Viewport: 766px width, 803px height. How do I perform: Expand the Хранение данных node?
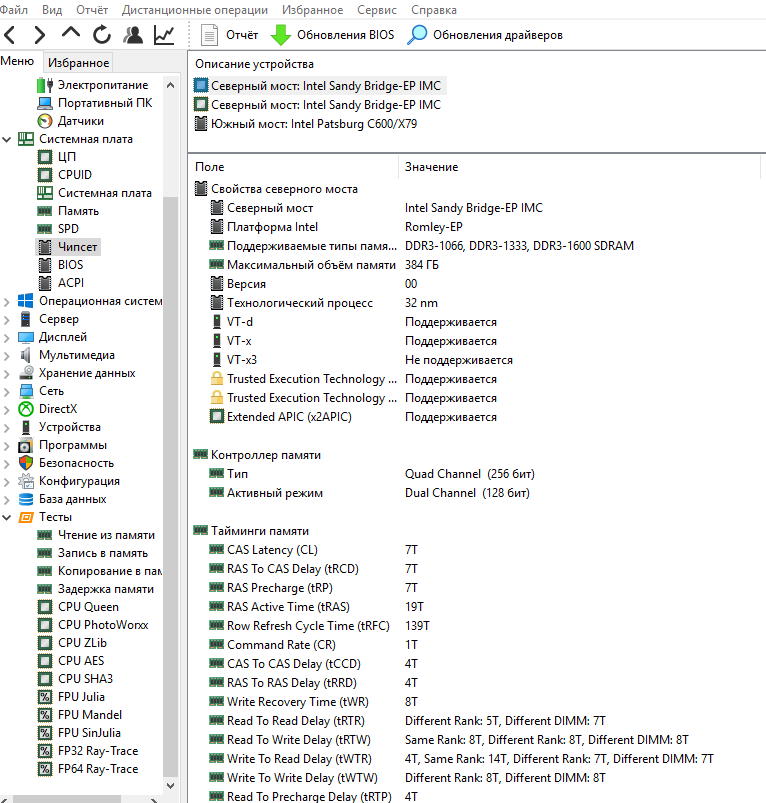pos(7,373)
